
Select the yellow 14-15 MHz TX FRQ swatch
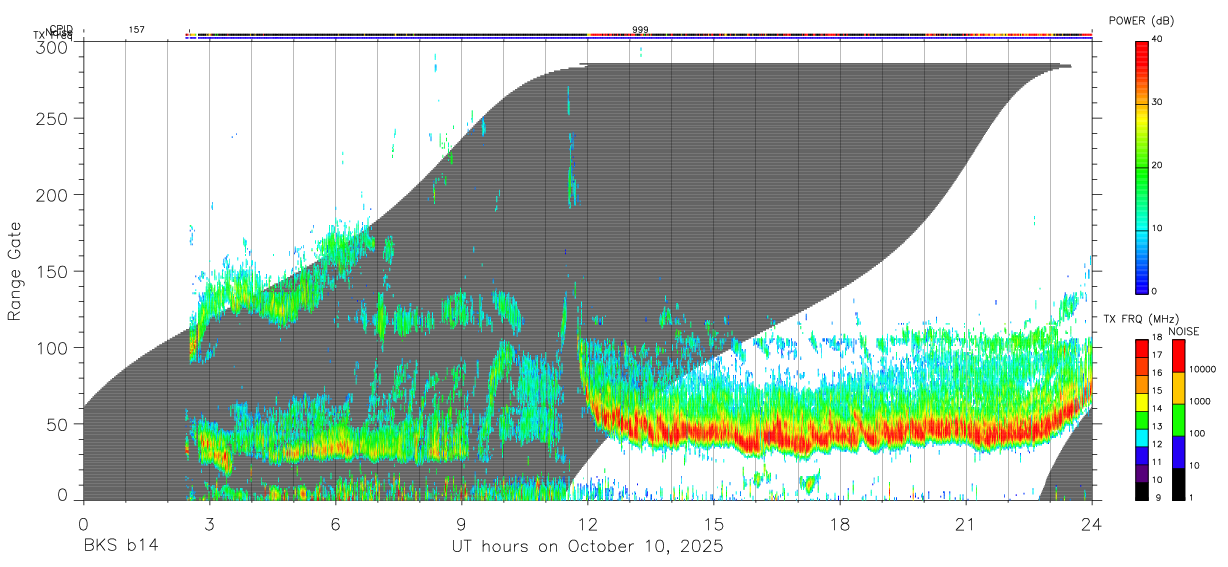tap(1141, 403)
